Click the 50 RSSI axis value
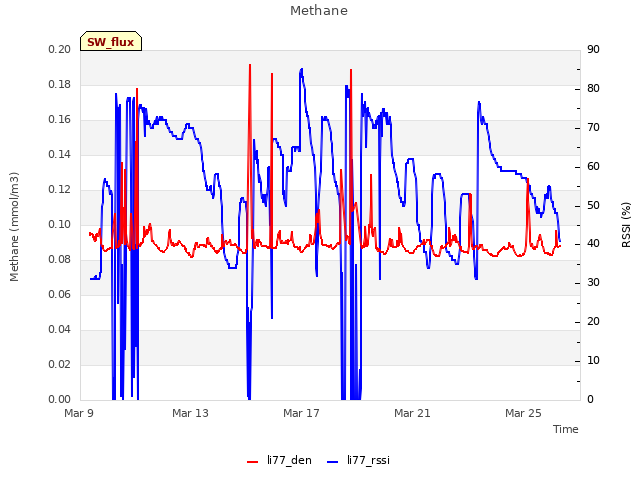The width and height of the screenshot is (640, 480). click(x=593, y=205)
